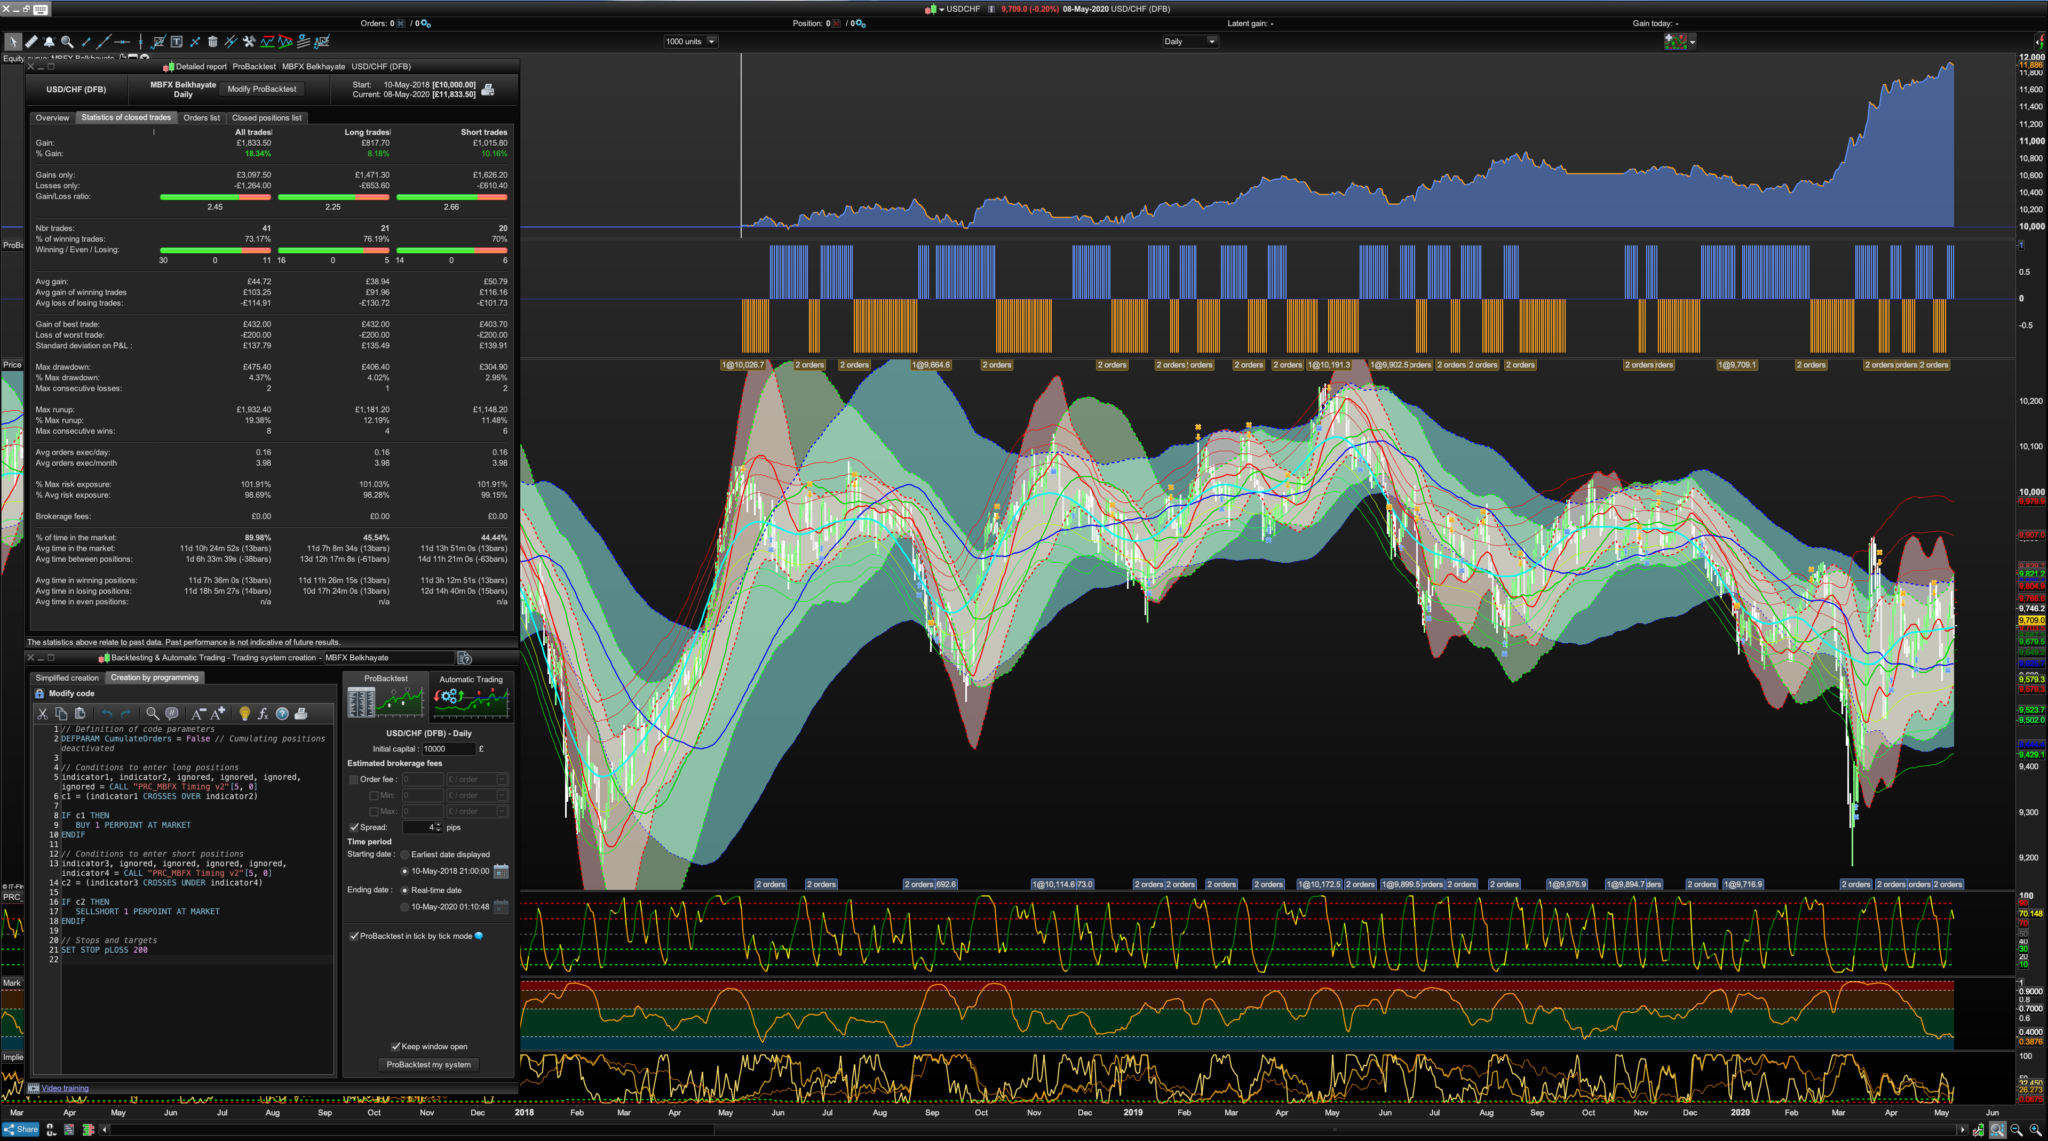Screen dimensions: 2048x1141
Task: Open the 1000 units dropdown
Action: coord(691,42)
